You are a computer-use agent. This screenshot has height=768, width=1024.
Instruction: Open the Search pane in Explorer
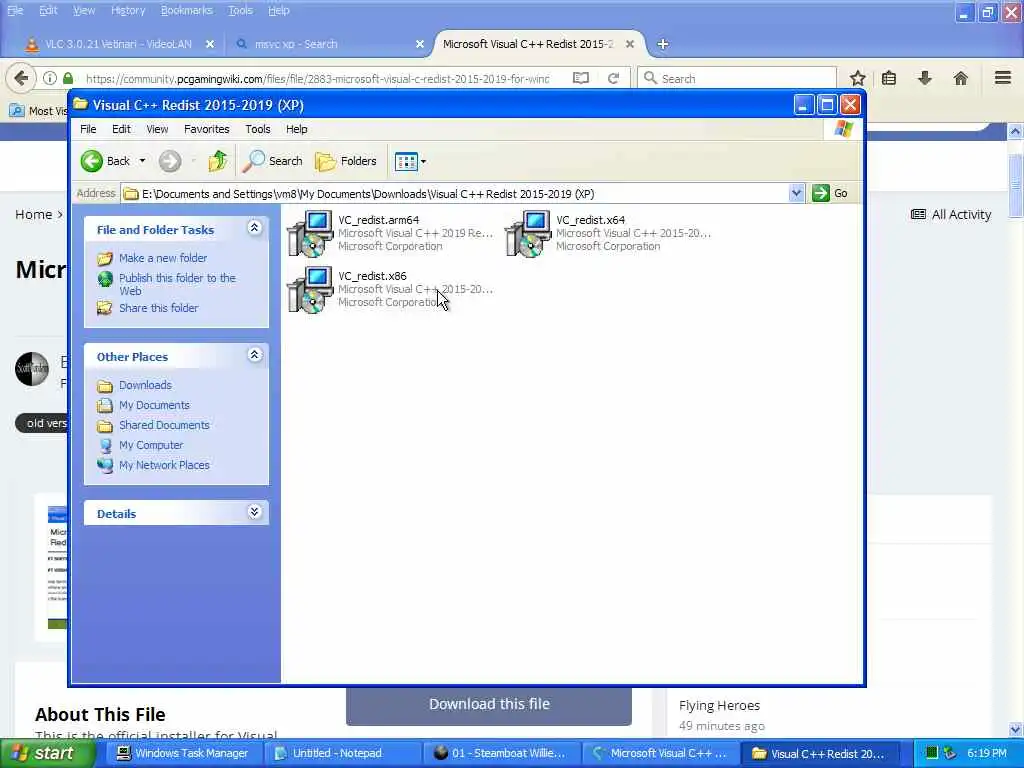click(x=272, y=161)
